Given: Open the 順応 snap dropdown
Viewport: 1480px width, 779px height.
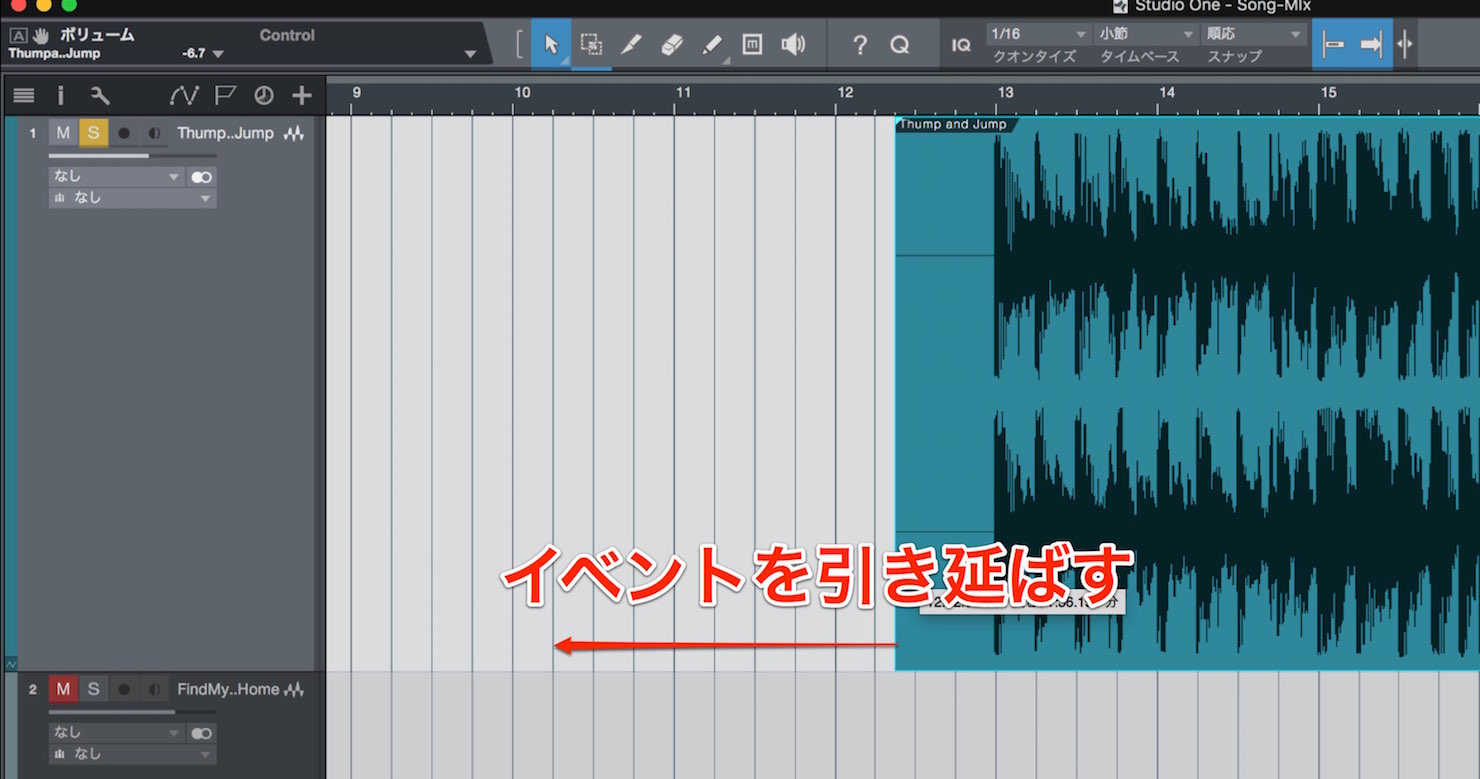Looking at the screenshot, I should tap(1254, 34).
